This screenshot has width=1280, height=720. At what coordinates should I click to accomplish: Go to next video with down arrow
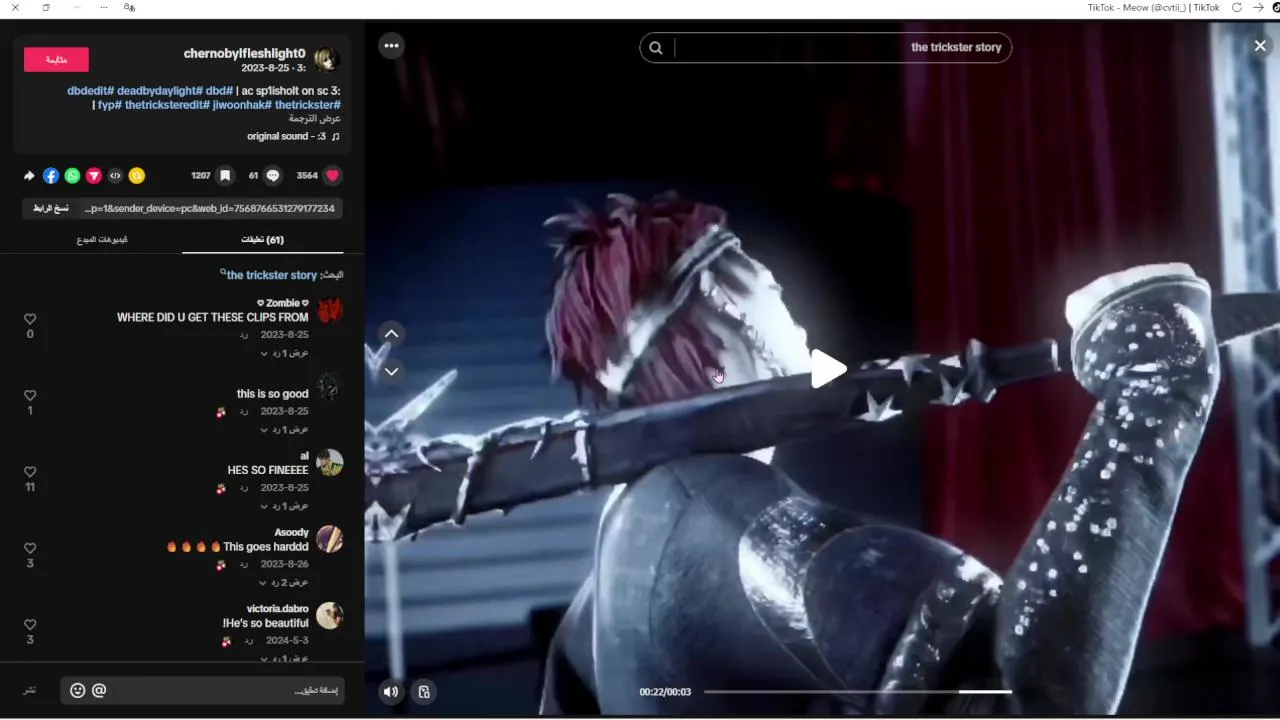(x=392, y=371)
